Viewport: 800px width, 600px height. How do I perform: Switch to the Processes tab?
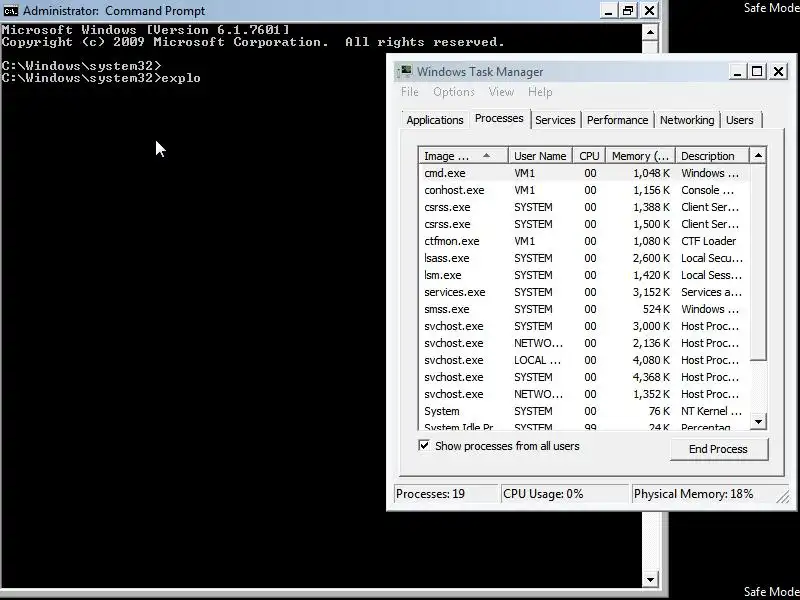(x=499, y=118)
